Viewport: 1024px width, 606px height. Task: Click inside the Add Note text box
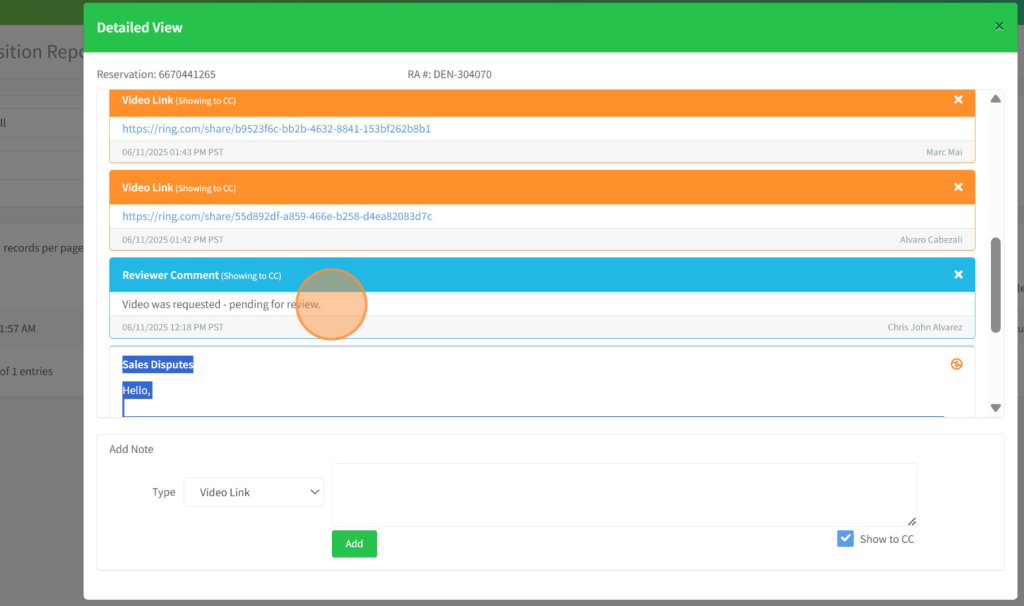pyautogui.click(x=623, y=494)
